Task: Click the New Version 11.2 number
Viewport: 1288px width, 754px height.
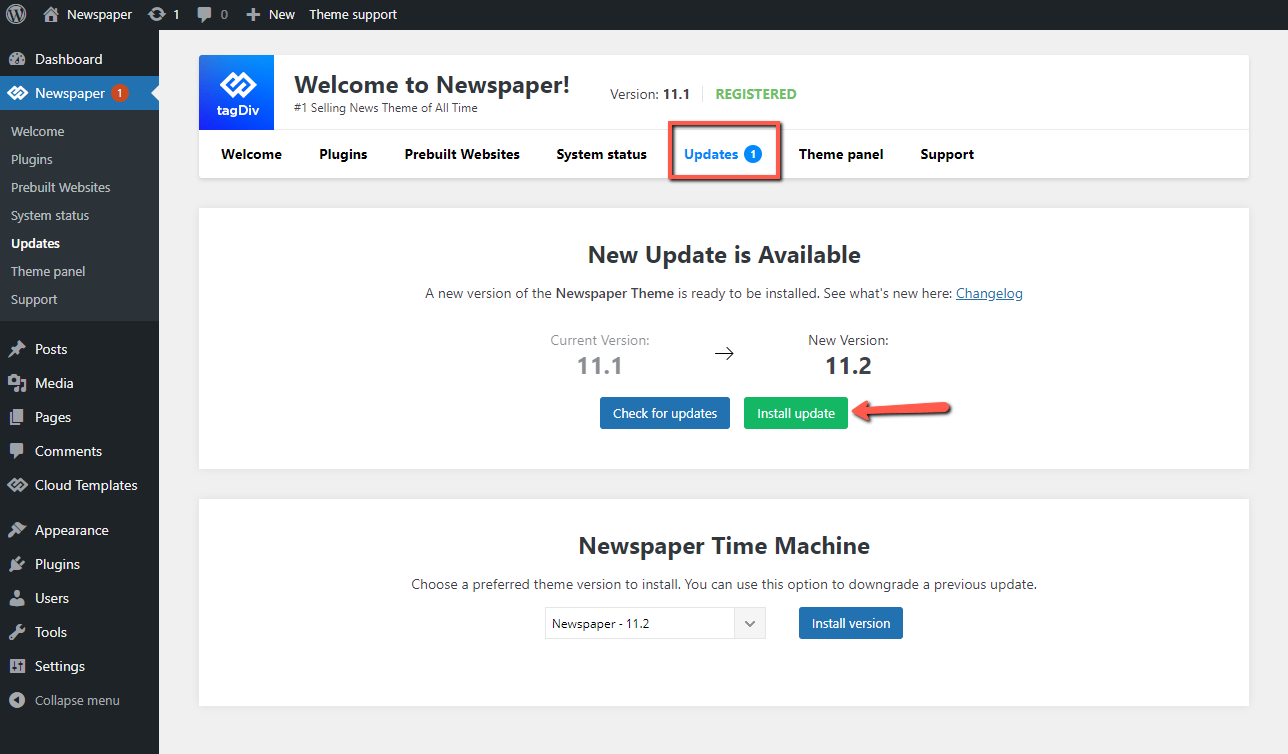Action: [848, 366]
